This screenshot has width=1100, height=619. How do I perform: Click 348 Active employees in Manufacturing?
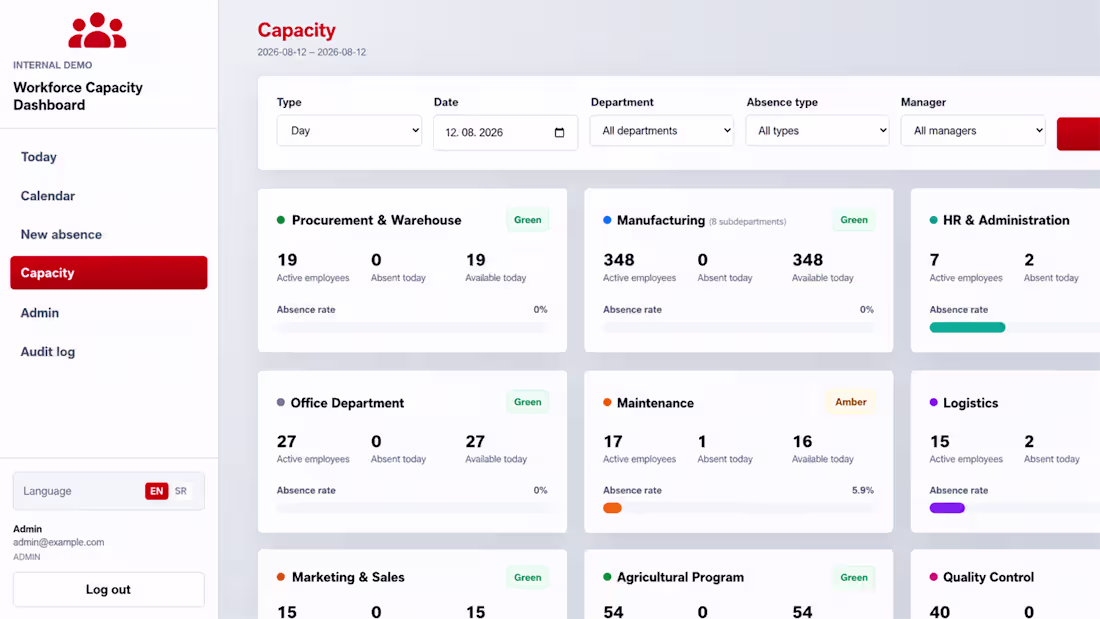[x=639, y=267]
